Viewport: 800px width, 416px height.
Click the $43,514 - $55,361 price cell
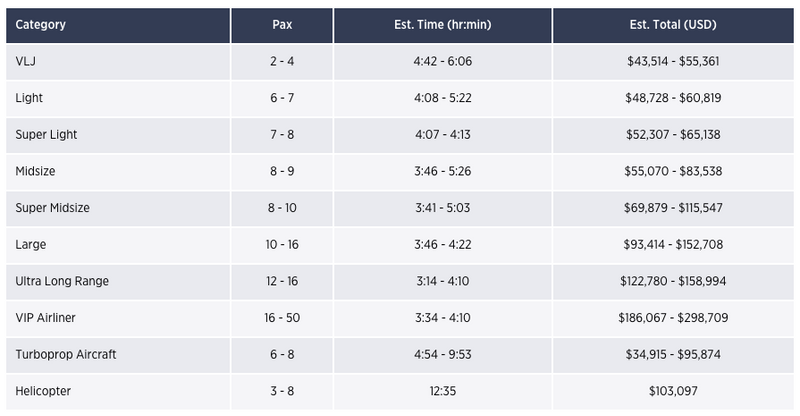(x=673, y=61)
